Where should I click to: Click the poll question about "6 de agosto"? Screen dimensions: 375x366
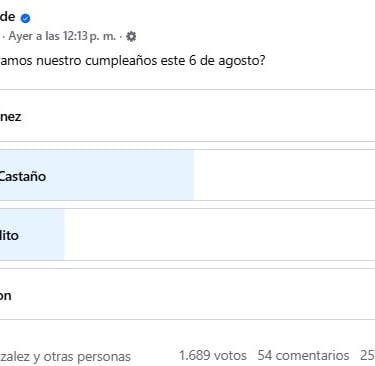tap(133, 61)
